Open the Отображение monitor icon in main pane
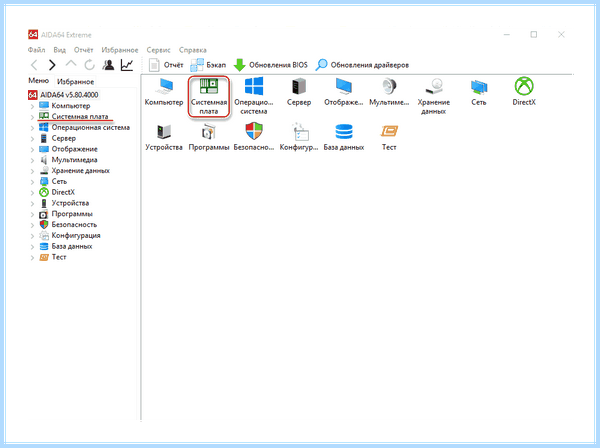The width and height of the screenshot is (600, 448). pyautogui.click(x=344, y=91)
